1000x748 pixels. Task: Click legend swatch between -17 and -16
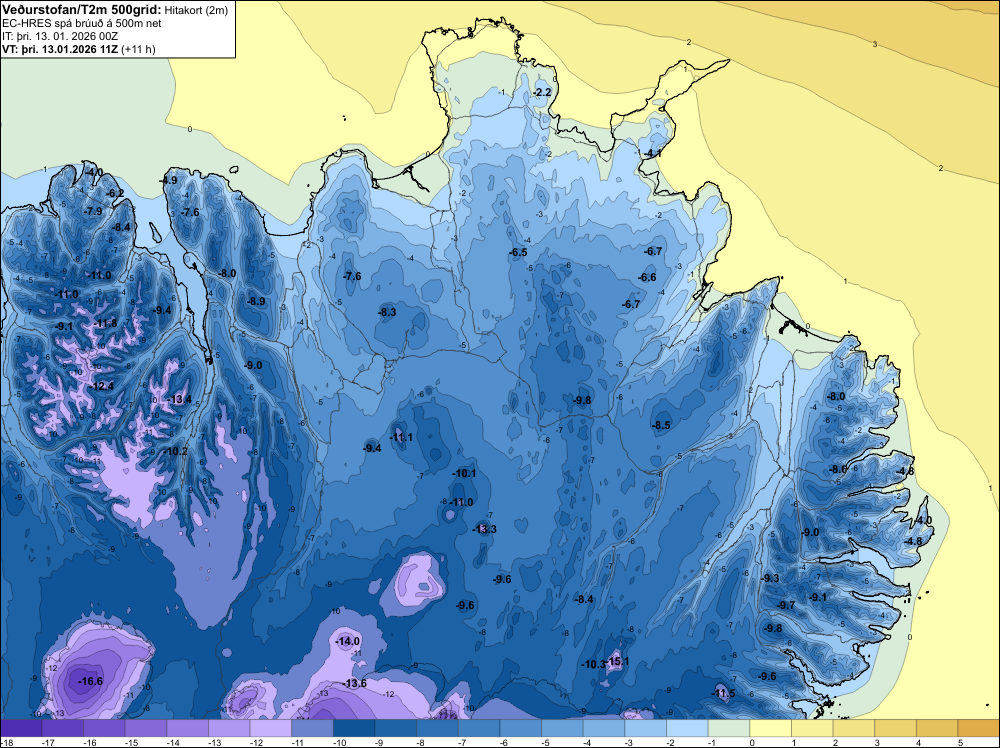click(x=62, y=728)
